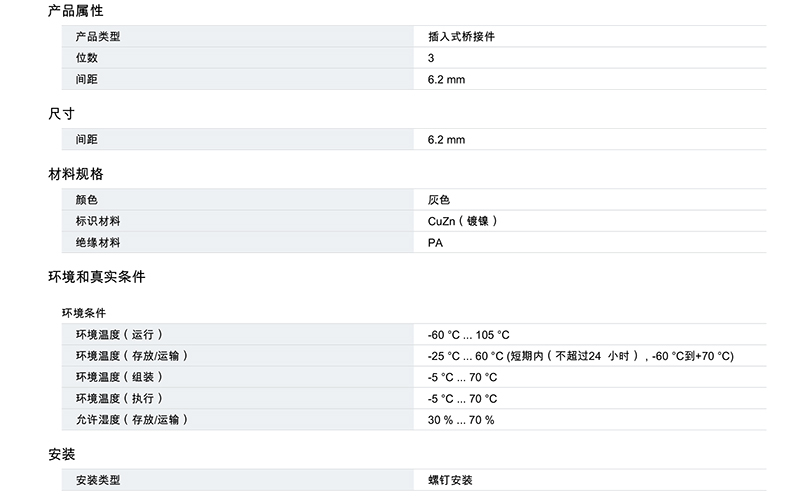This screenshot has width=790, height=496.
Task: Select the 30 % ... 70 % humidity value
Action: coord(461,420)
